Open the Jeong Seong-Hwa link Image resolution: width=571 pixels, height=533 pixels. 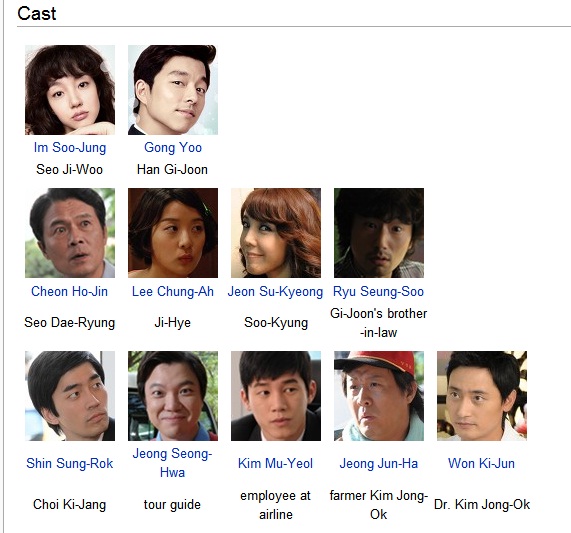(x=172, y=463)
